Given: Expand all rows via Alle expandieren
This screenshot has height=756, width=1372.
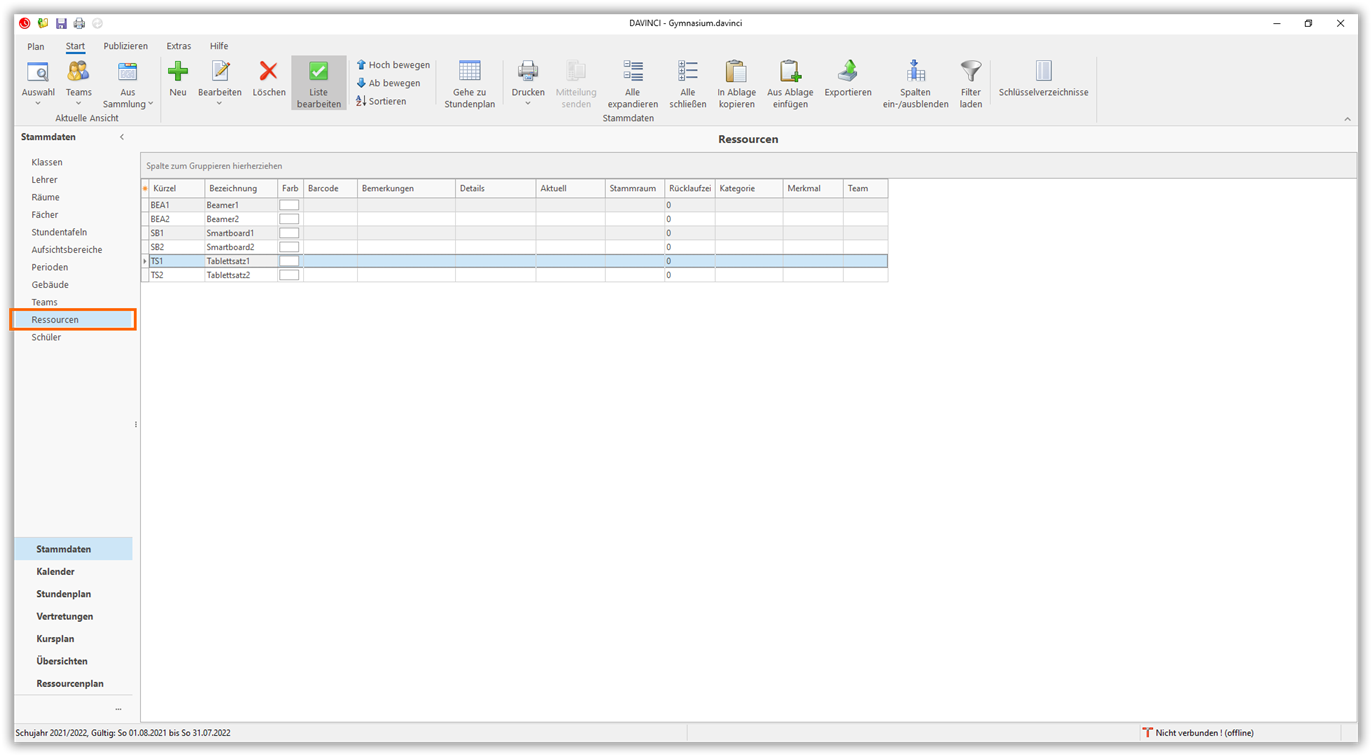Looking at the screenshot, I should (x=632, y=82).
